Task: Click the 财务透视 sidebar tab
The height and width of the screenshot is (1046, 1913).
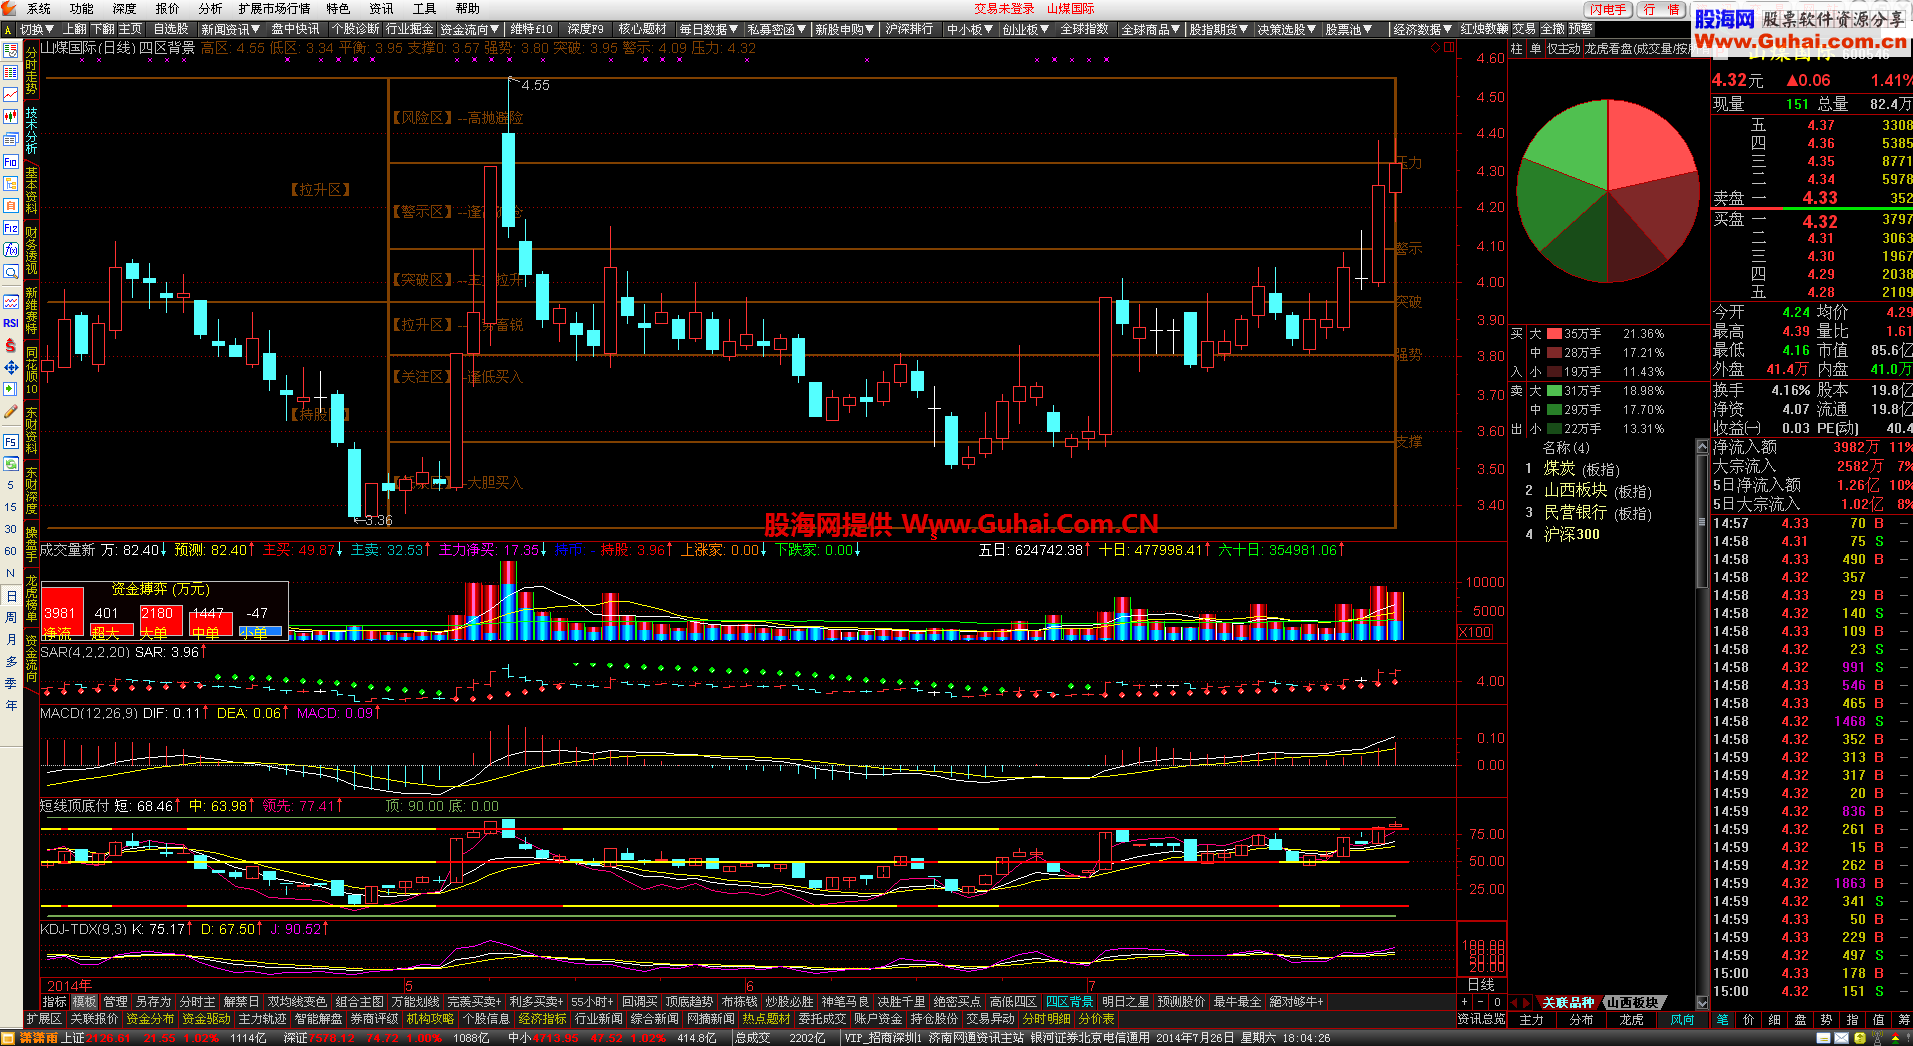Action: [x=32, y=250]
